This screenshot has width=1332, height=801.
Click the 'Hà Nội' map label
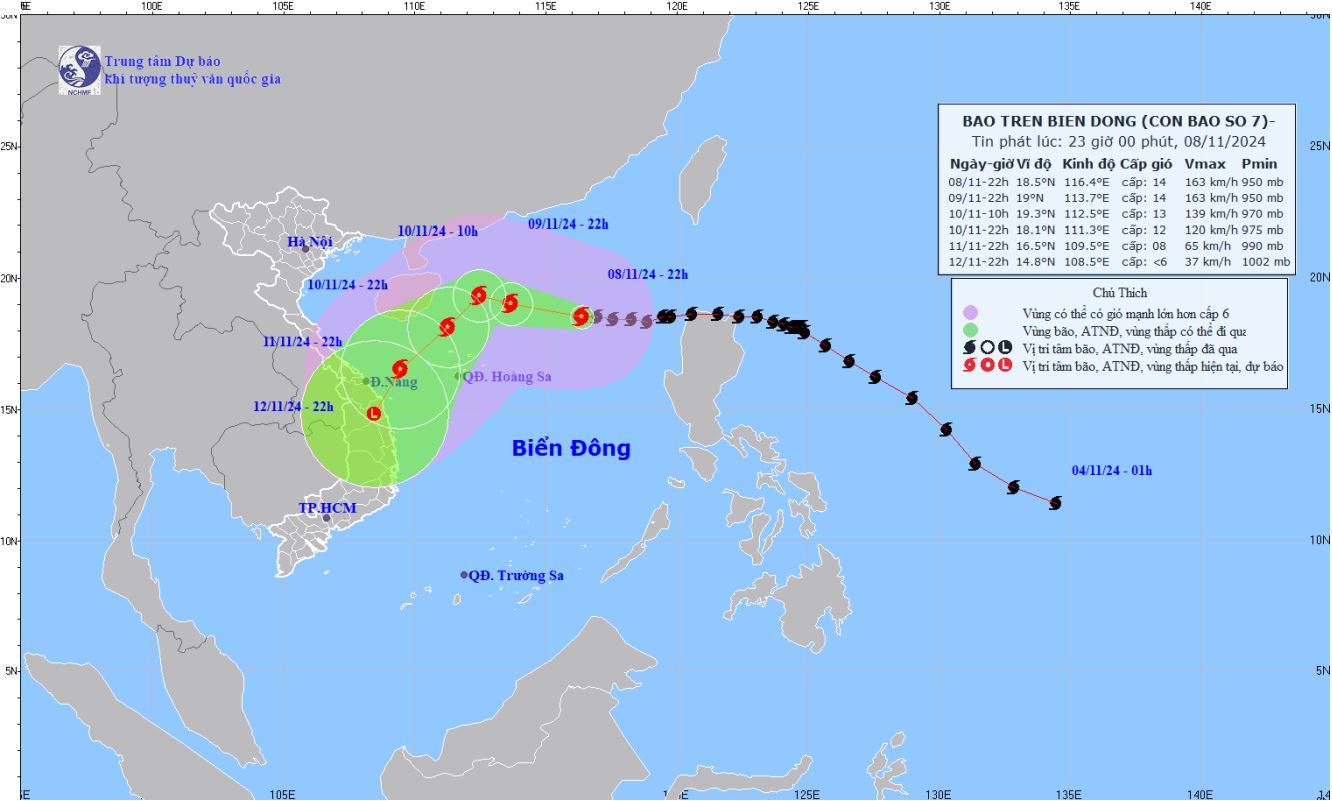click(308, 242)
